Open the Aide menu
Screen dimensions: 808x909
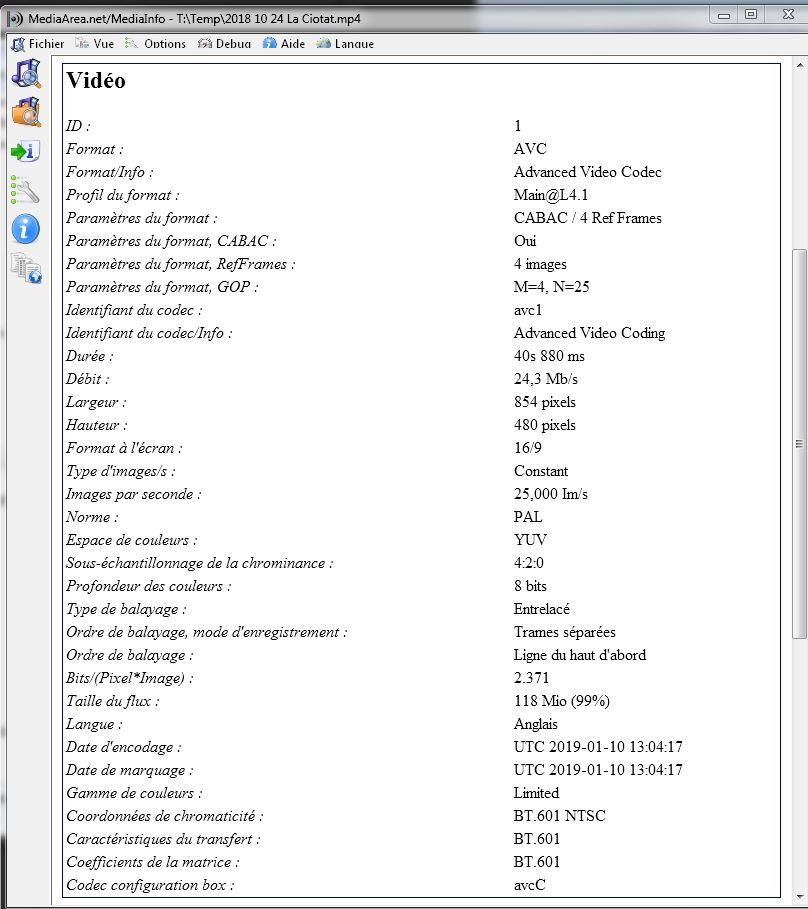pos(285,44)
